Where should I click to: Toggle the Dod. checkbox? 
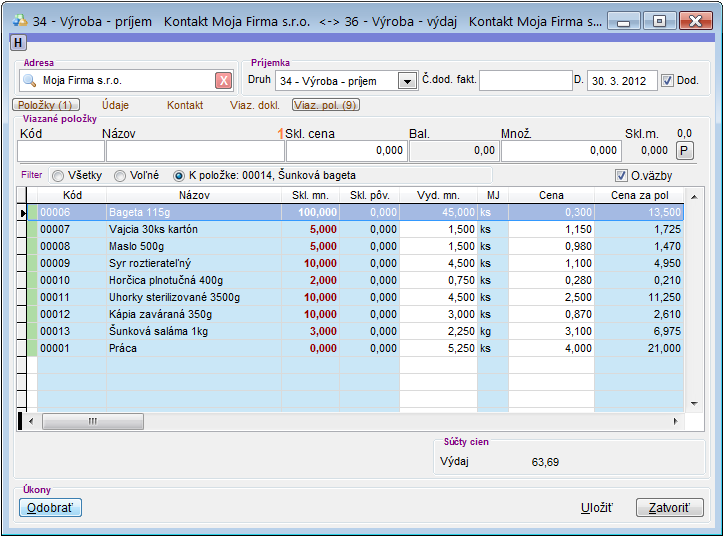pos(668,81)
